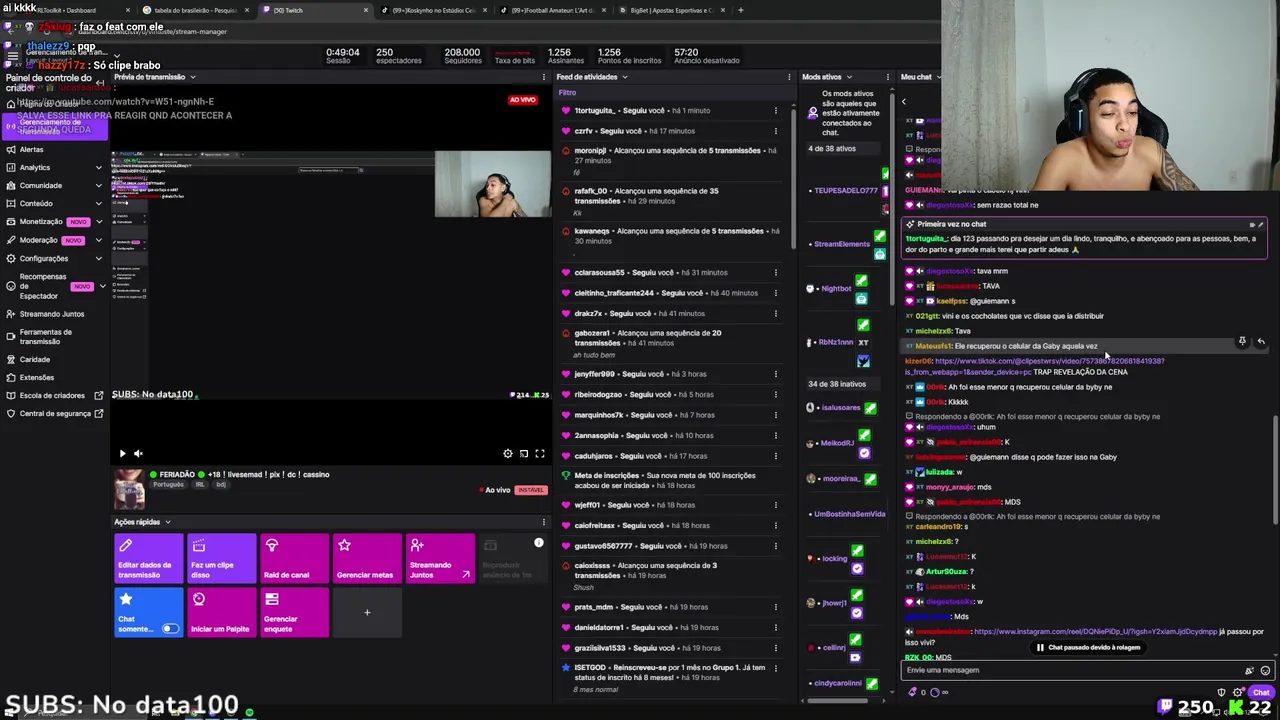The height and width of the screenshot is (720, 1280).
Task: Open the Filtro link in activity feed
Action: 567,93
